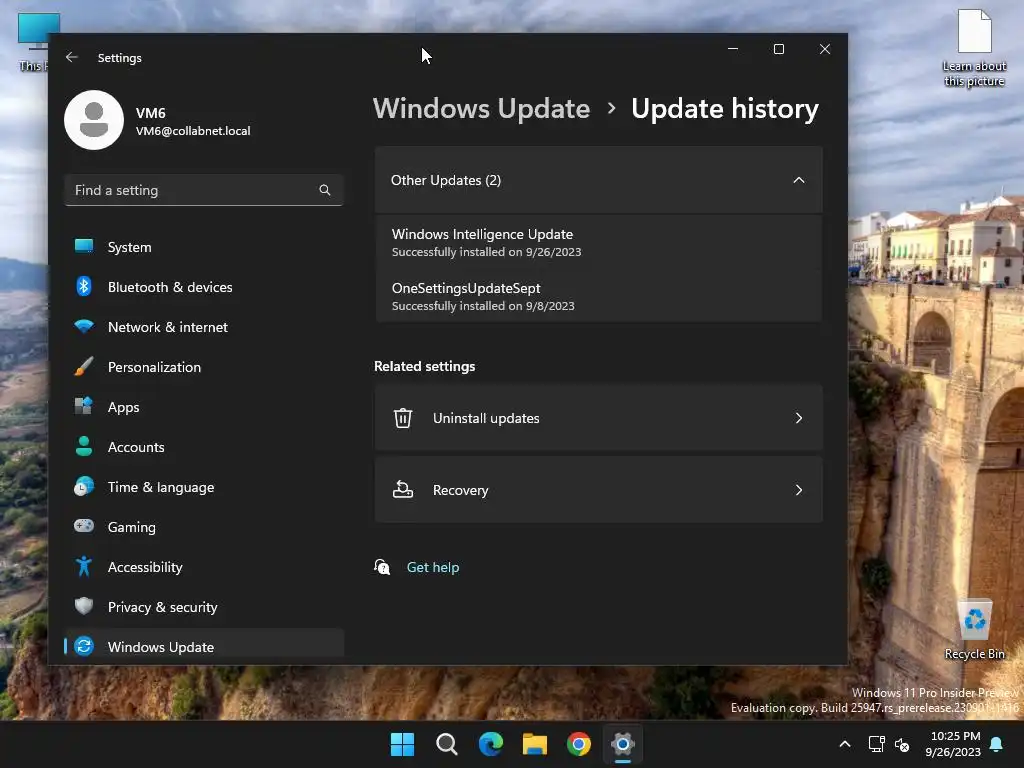
Task: Click the OneSettingsUpdateSept entry
Action: (x=598, y=296)
